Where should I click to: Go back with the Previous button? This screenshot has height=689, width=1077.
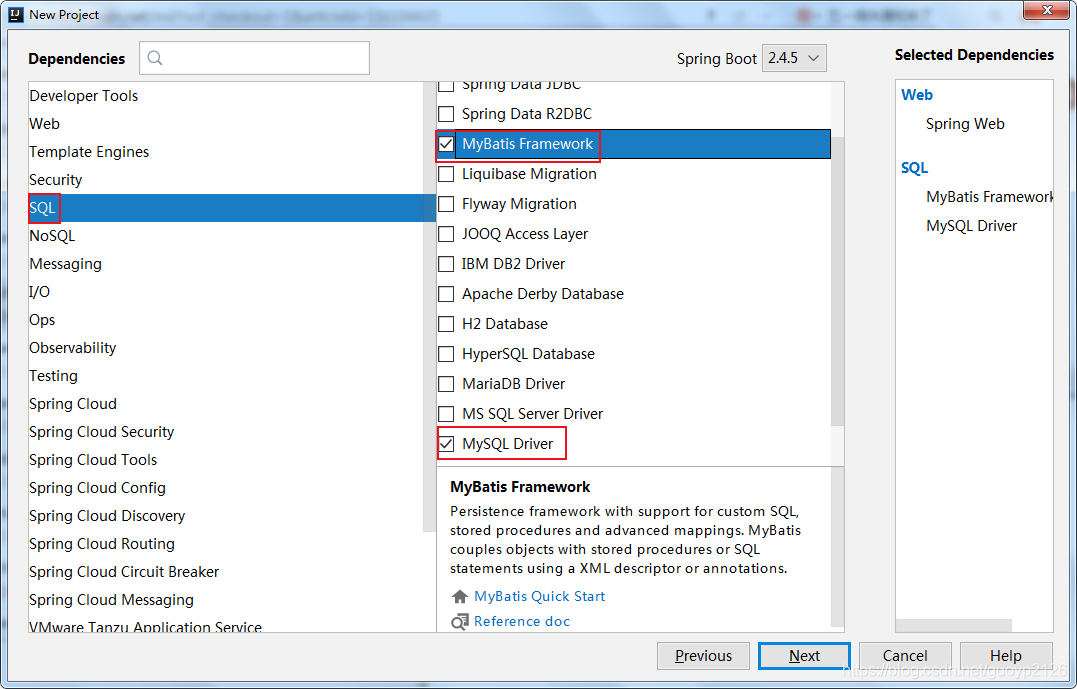(703, 656)
